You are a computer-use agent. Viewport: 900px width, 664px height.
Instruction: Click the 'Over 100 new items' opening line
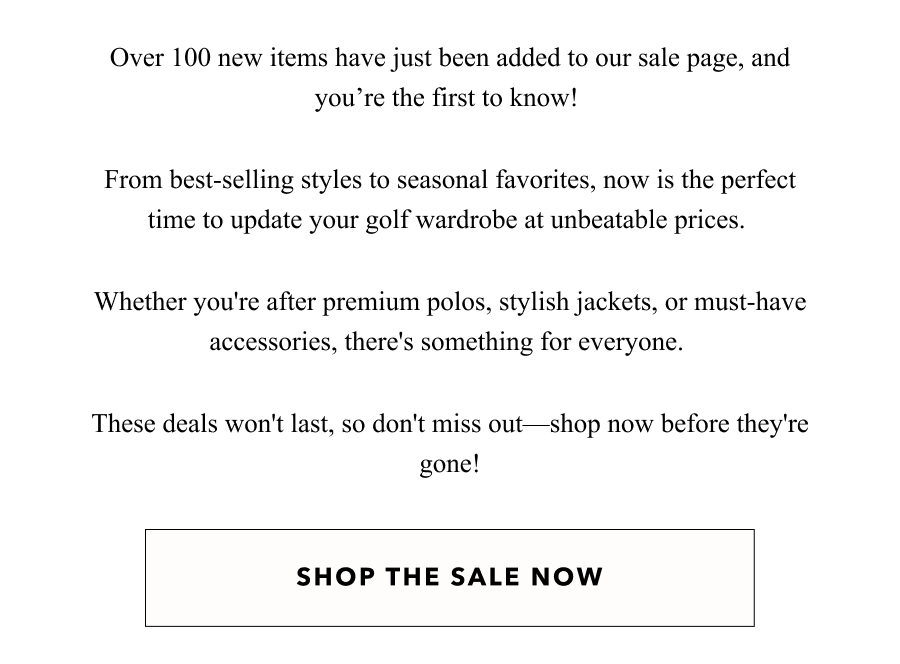coord(450,58)
